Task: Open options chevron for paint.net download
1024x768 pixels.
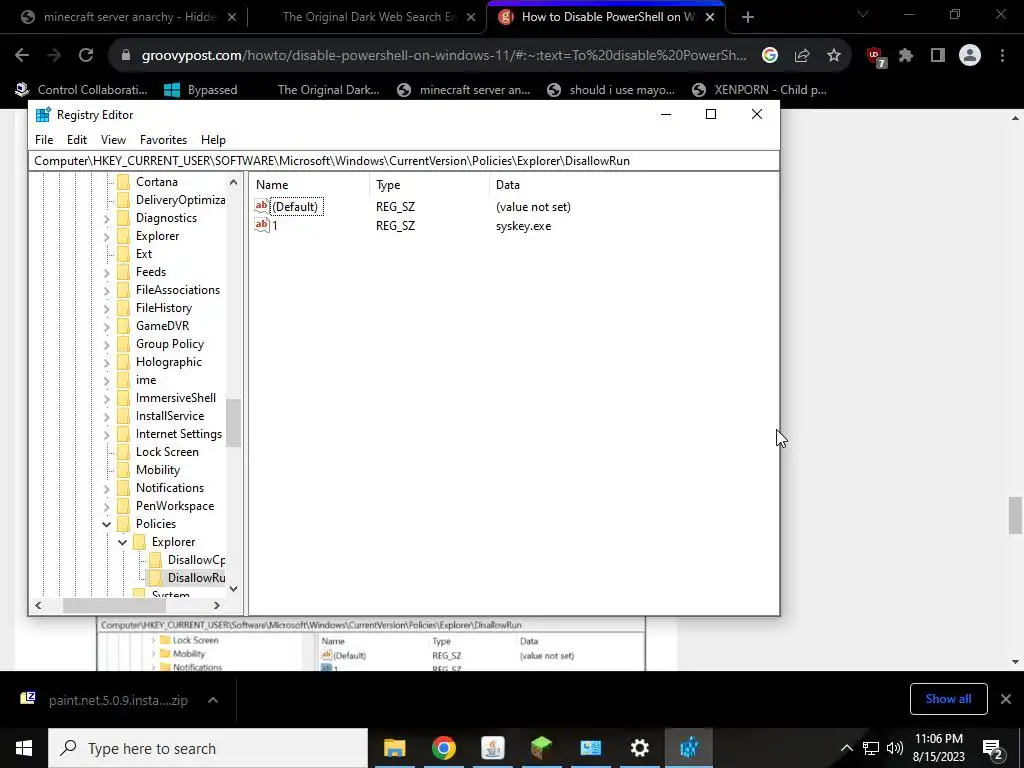Action: click(213, 700)
